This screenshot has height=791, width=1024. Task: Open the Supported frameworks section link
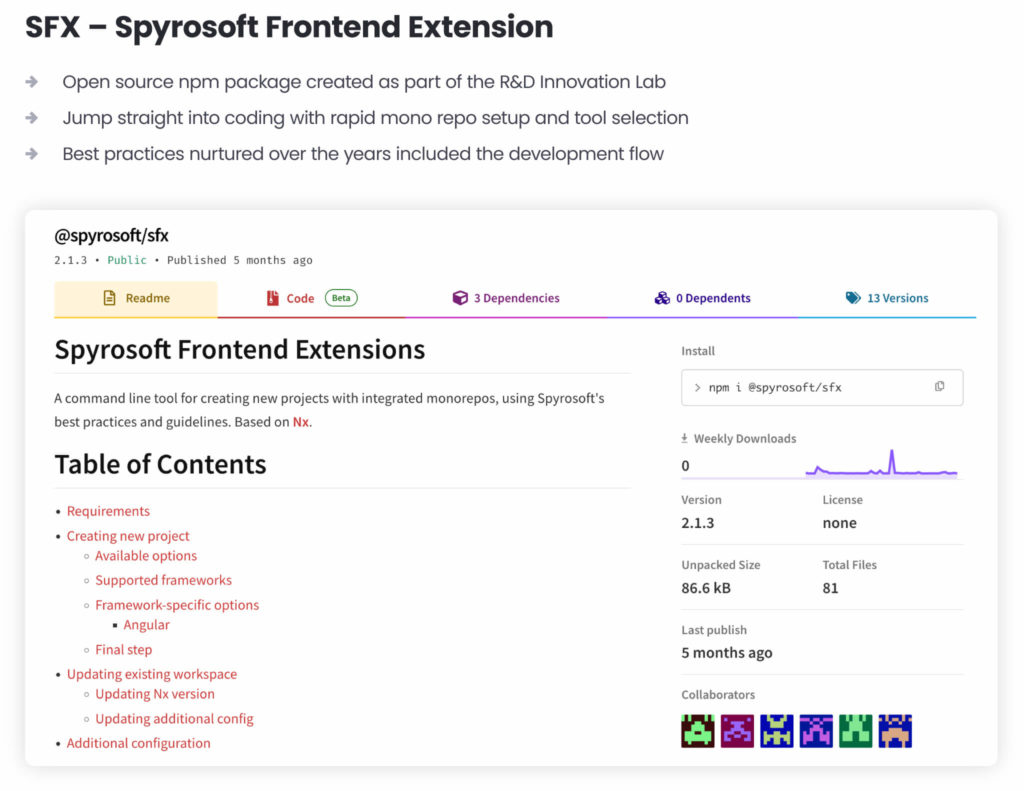163,580
